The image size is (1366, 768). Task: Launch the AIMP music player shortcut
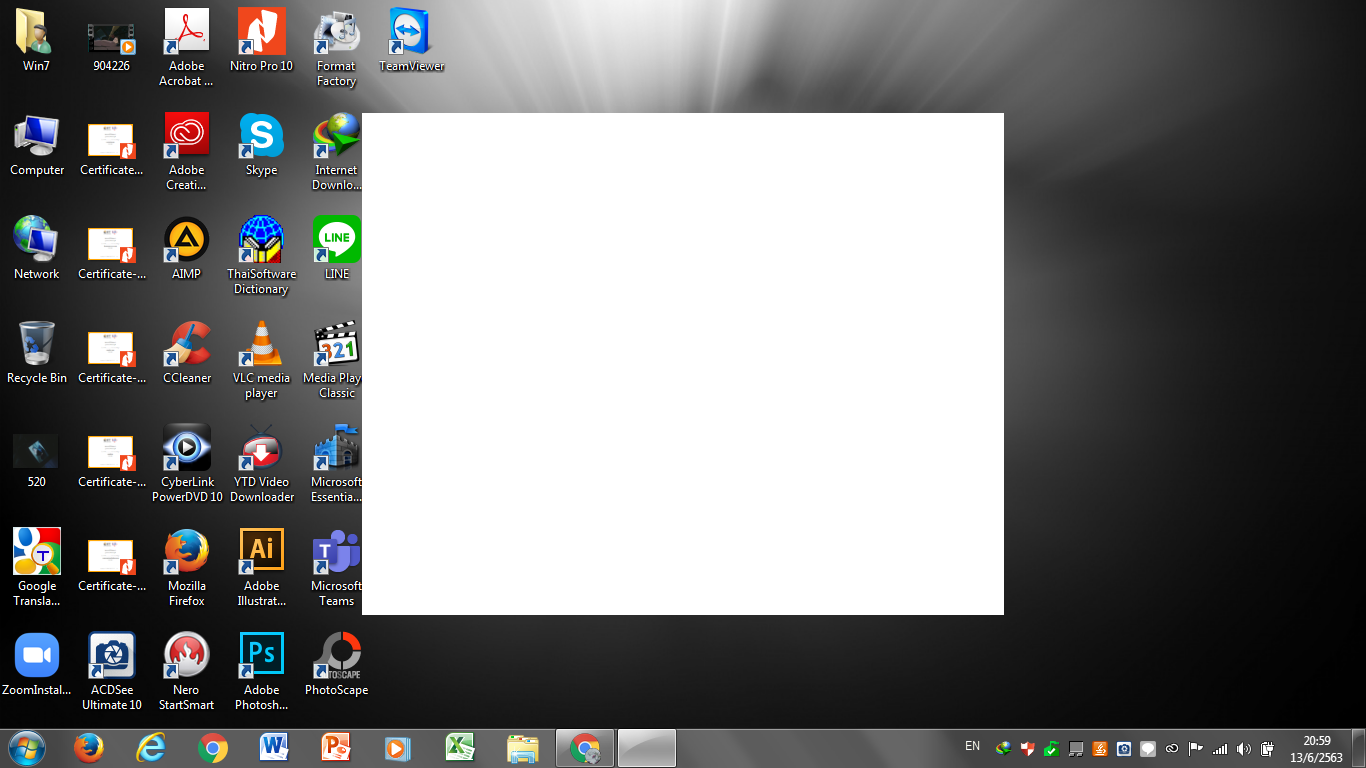[186, 249]
